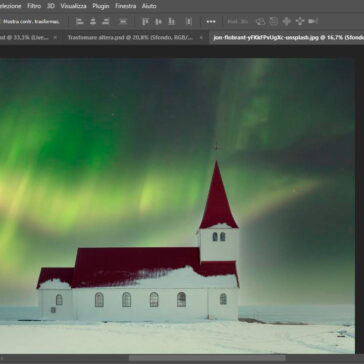Switch to Trasformare altera.psd document tab
The width and height of the screenshot is (364, 364).
tap(130, 38)
